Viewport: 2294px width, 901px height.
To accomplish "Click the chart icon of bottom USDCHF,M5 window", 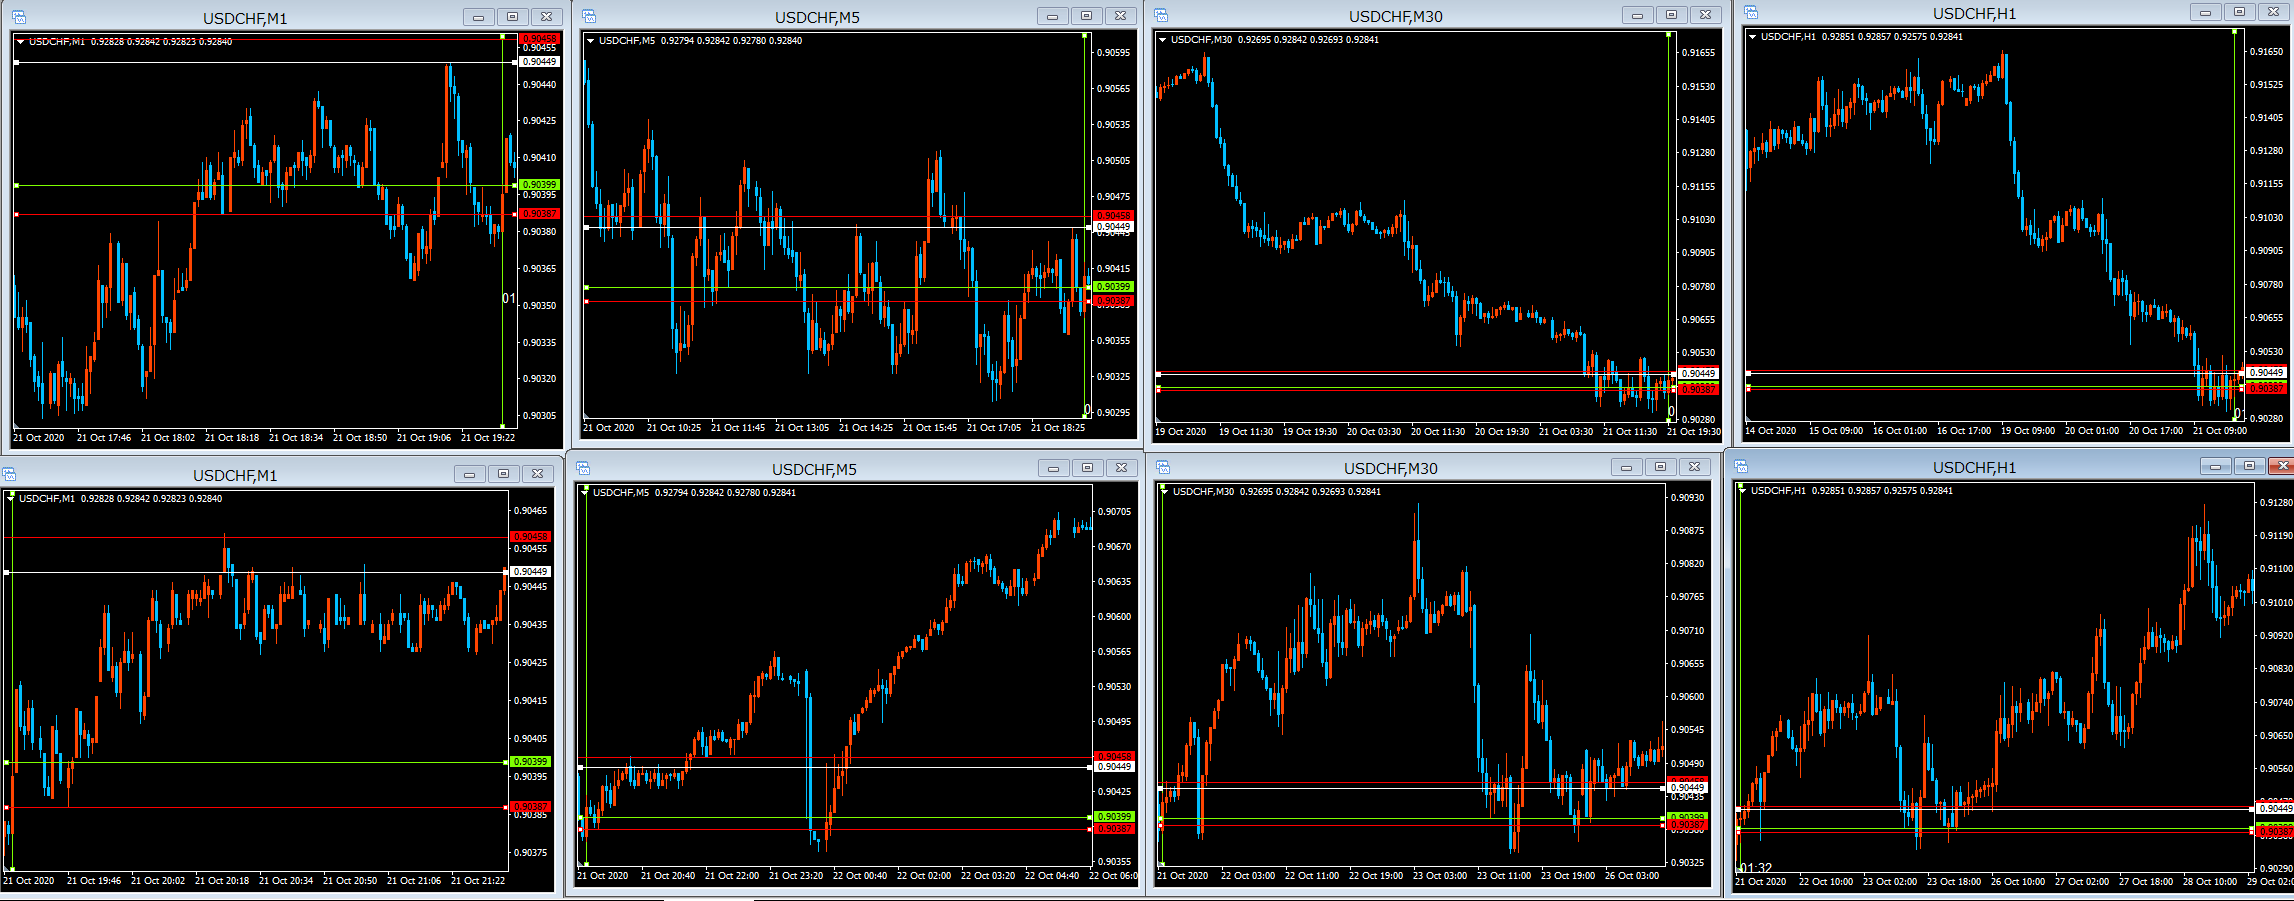I will 583,468.
